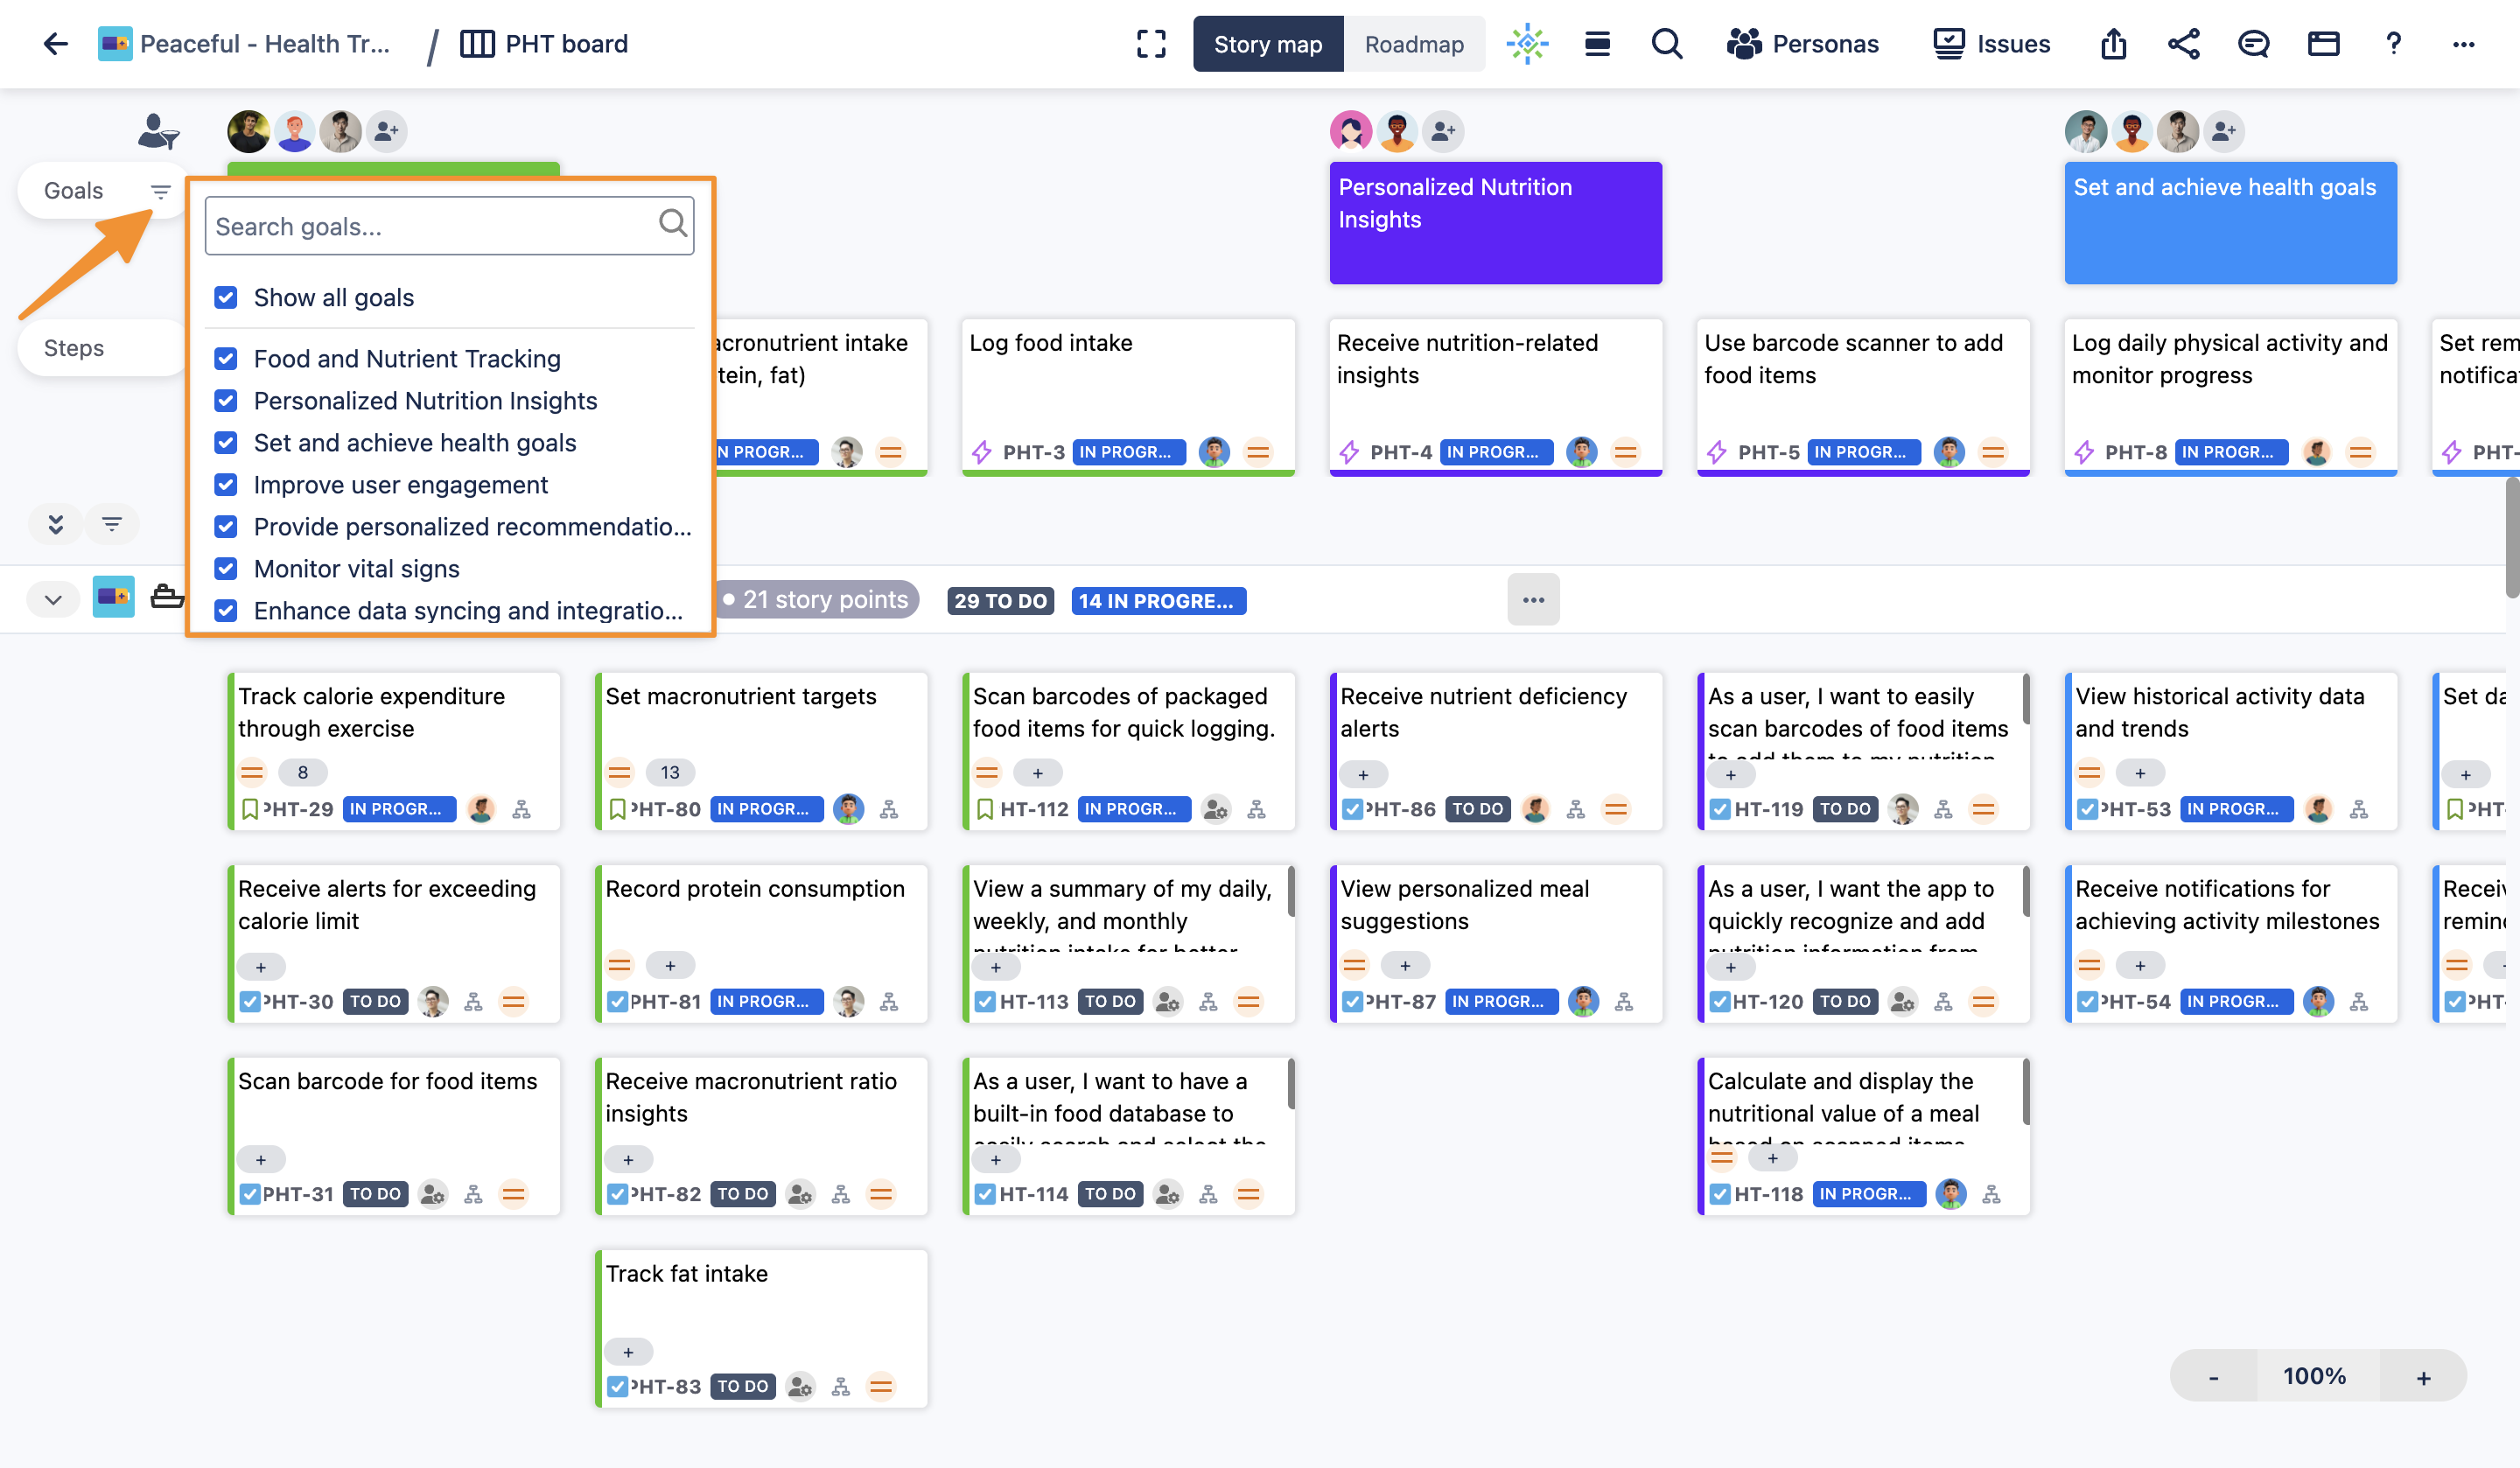The height and width of the screenshot is (1468, 2520).
Task: Collapse the release swimlane chevron
Action: click(54, 600)
